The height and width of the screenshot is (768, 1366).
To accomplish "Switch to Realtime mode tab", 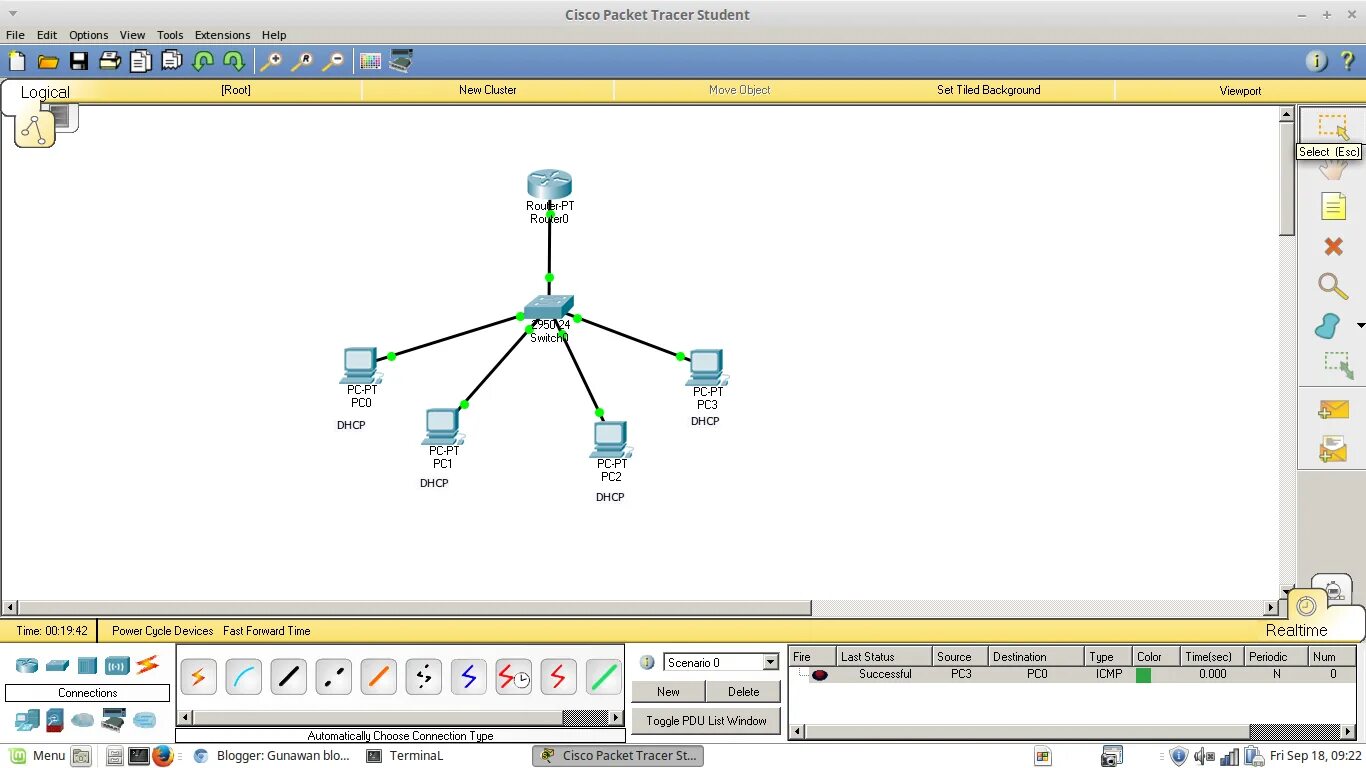I will click(x=1296, y=630).
